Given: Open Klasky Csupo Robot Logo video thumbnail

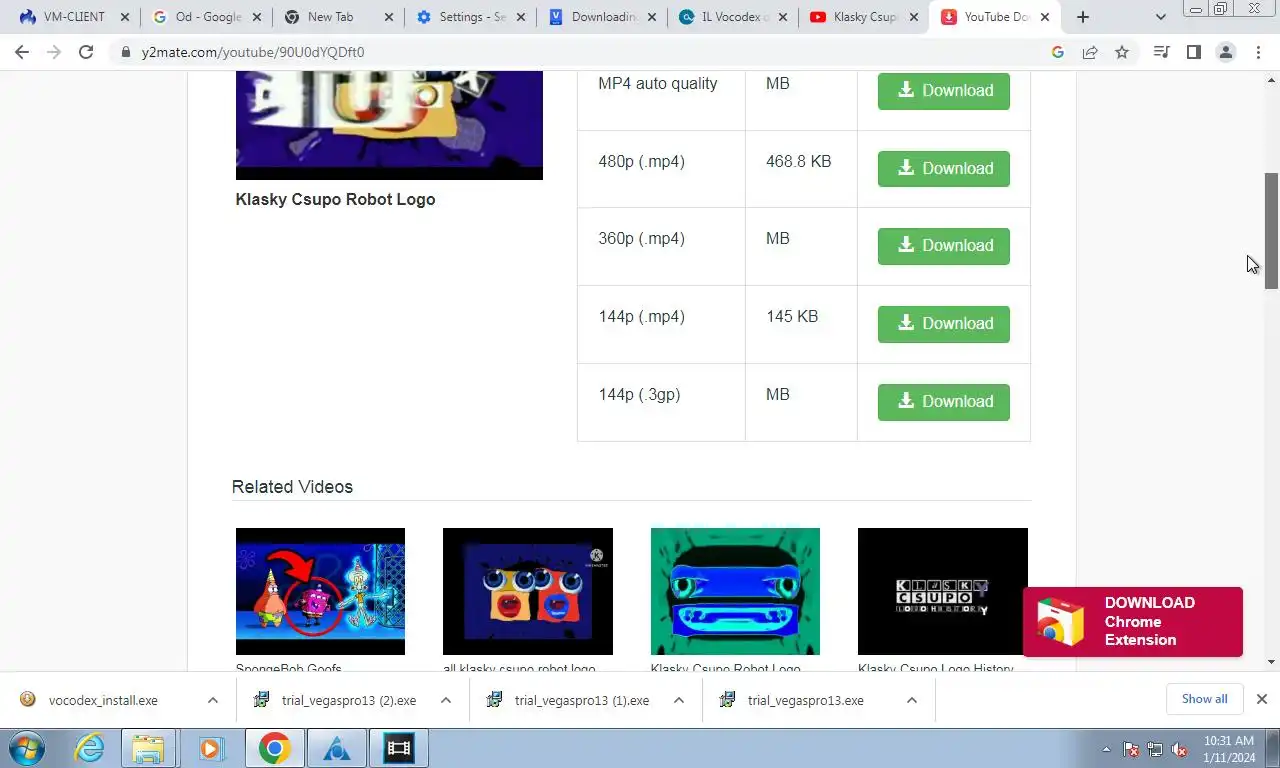Looking at the screenshot, I should tap(389, 125).
